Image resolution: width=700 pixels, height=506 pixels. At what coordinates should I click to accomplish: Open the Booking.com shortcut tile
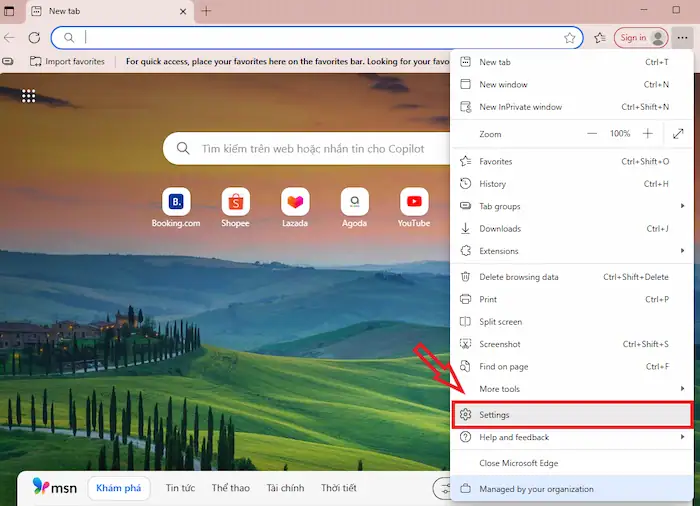(x=176, y=208)
